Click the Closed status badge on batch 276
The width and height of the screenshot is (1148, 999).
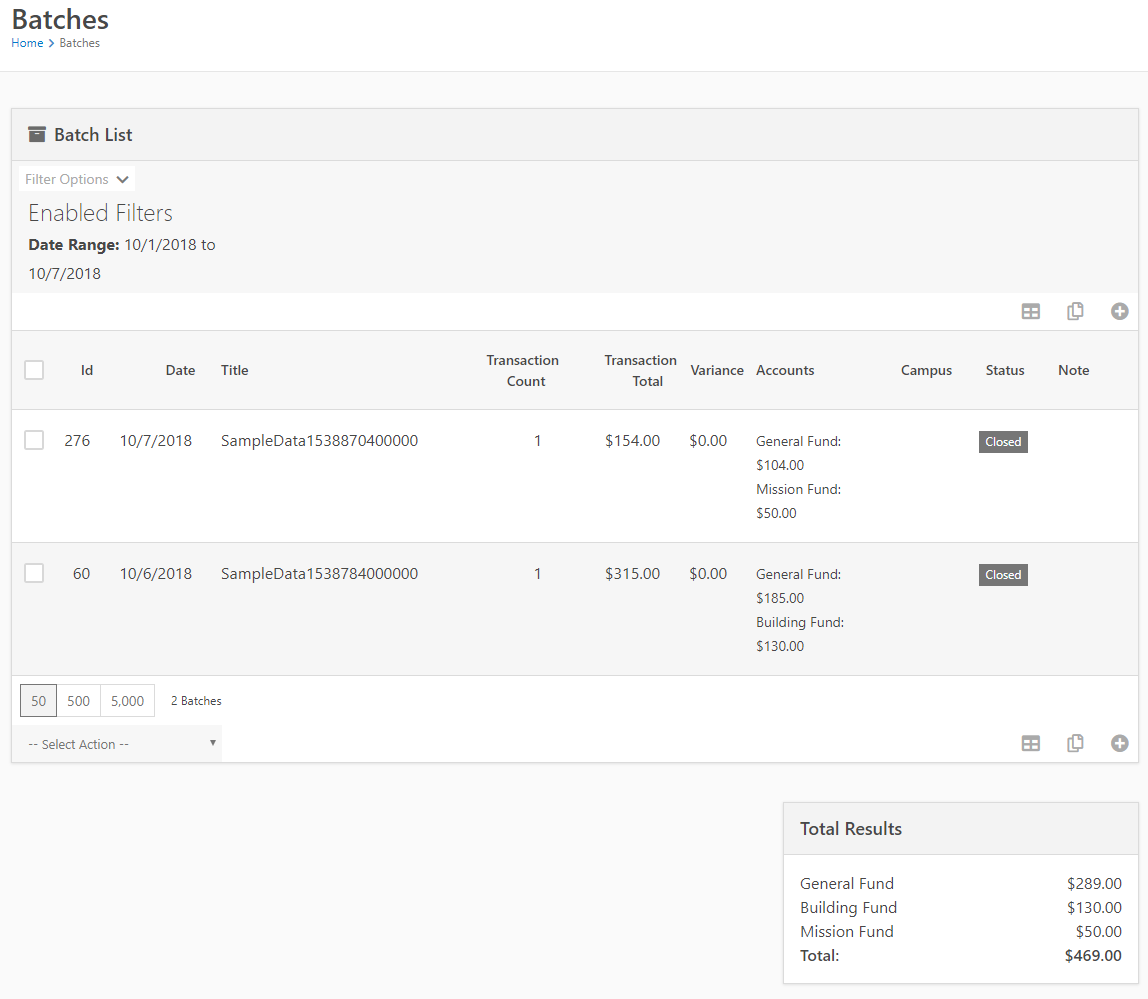pos(1003,441)
